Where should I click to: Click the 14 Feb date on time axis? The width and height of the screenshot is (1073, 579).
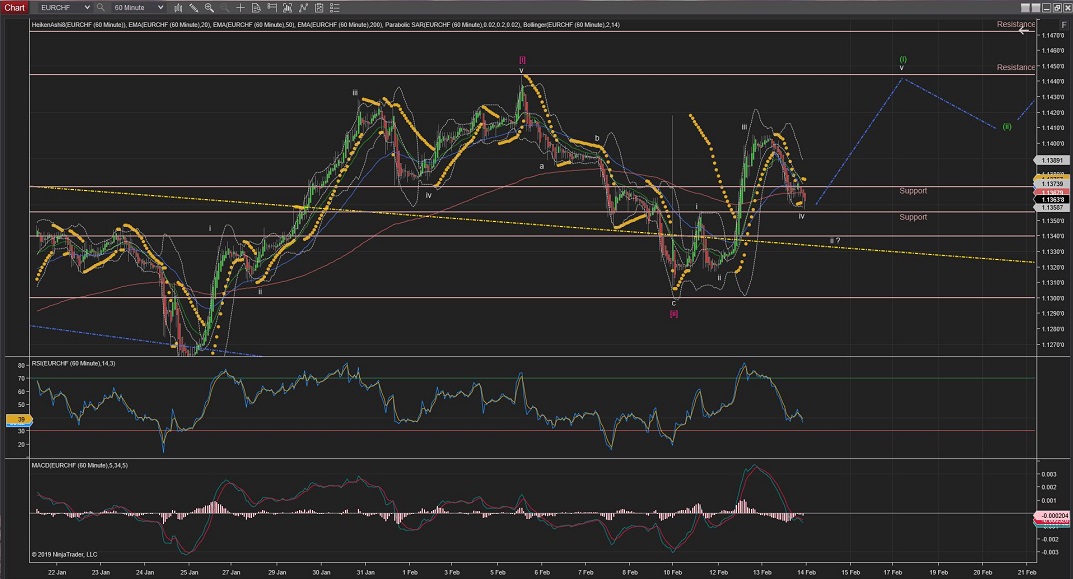[806, 572]
